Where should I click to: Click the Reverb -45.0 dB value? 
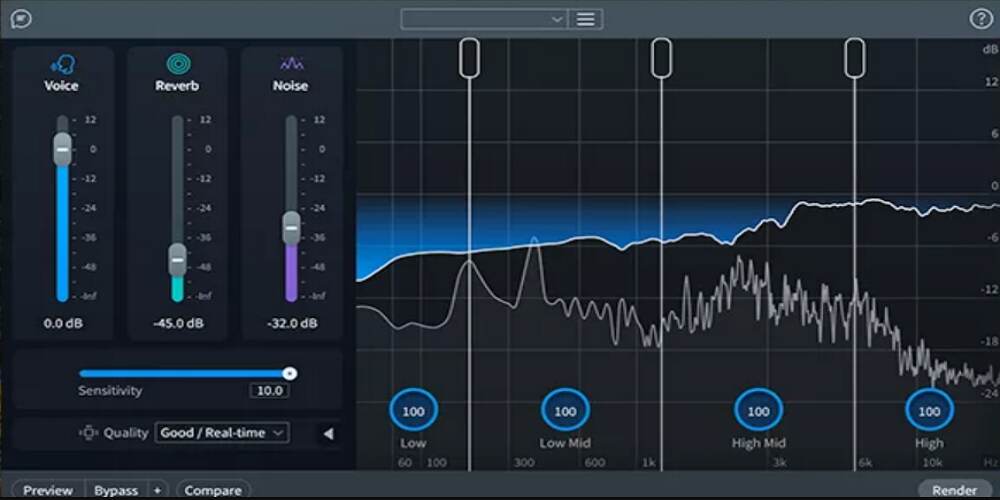(x=178, y=323)
